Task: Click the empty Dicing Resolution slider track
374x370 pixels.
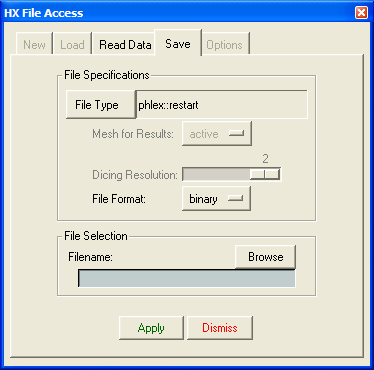Action: (x=217, y=174)
